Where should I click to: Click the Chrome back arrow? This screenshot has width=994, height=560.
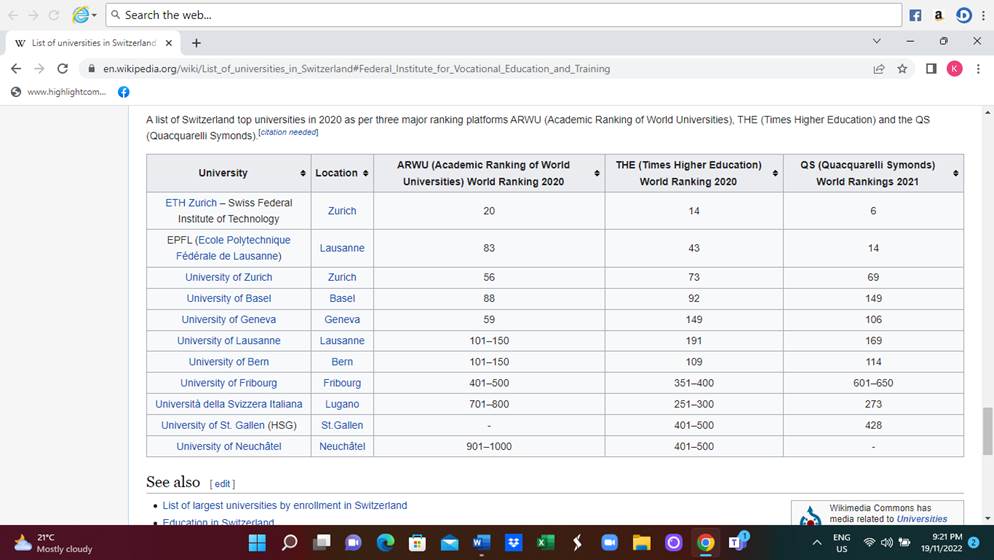(x=16, y=68)
